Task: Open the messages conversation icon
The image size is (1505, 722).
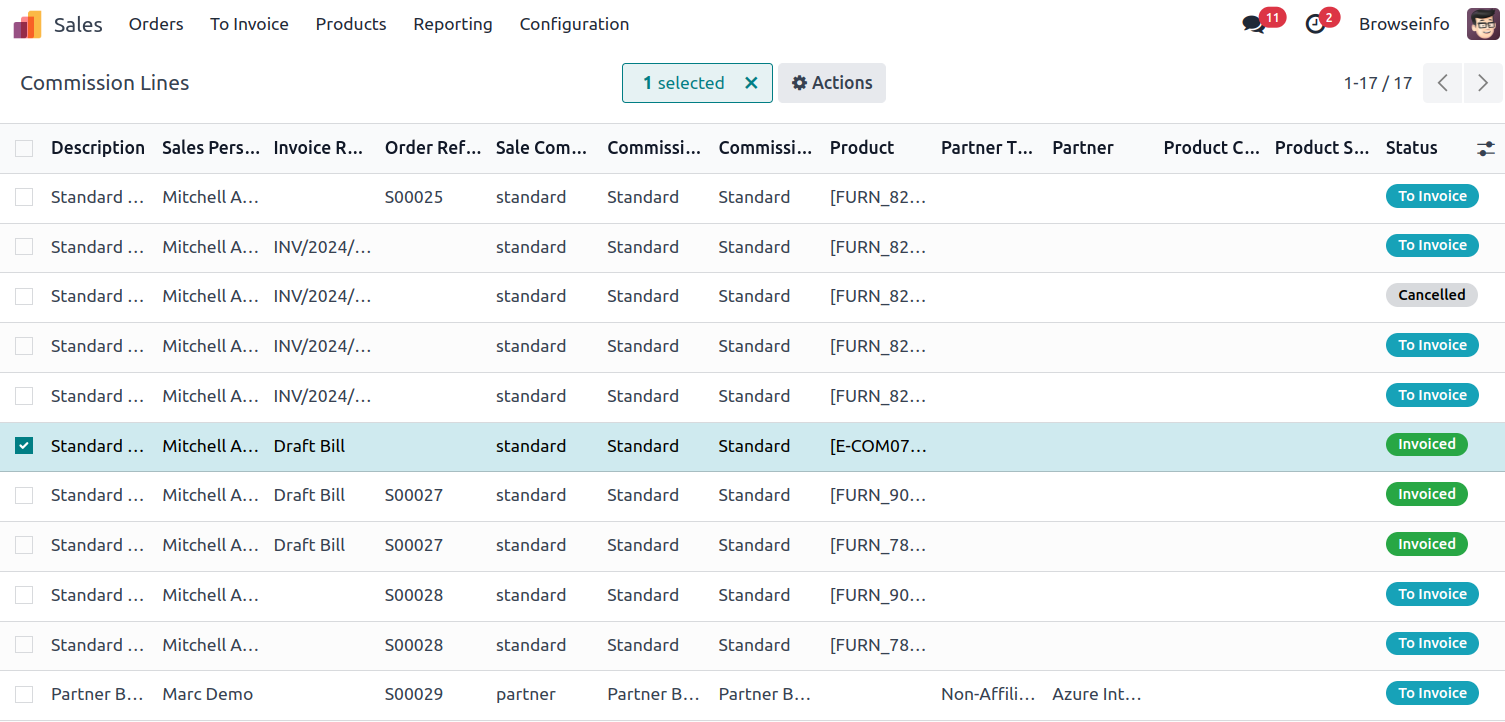Action: click(x=1253, y=24)
